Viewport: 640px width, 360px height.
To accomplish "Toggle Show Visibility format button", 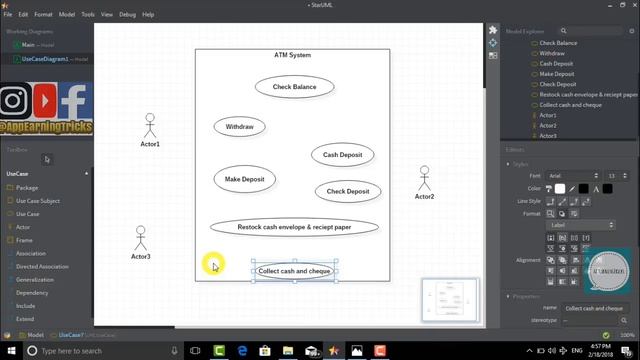I will (550, 238).
